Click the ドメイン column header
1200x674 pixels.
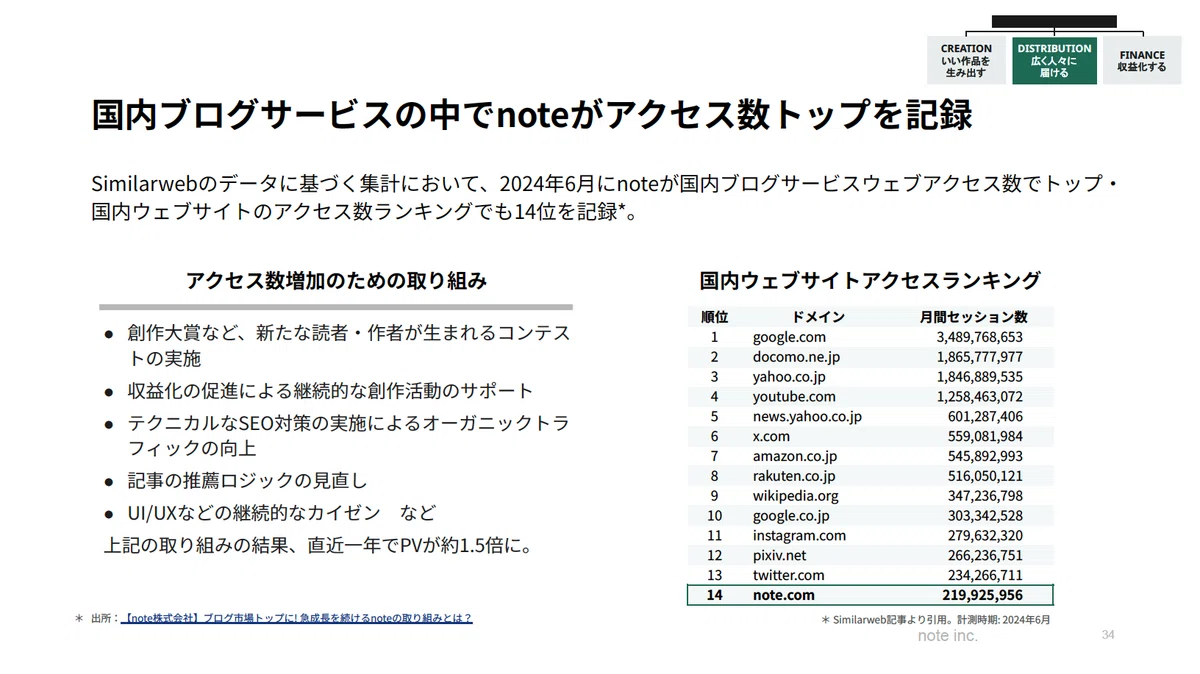pos(817,316)
